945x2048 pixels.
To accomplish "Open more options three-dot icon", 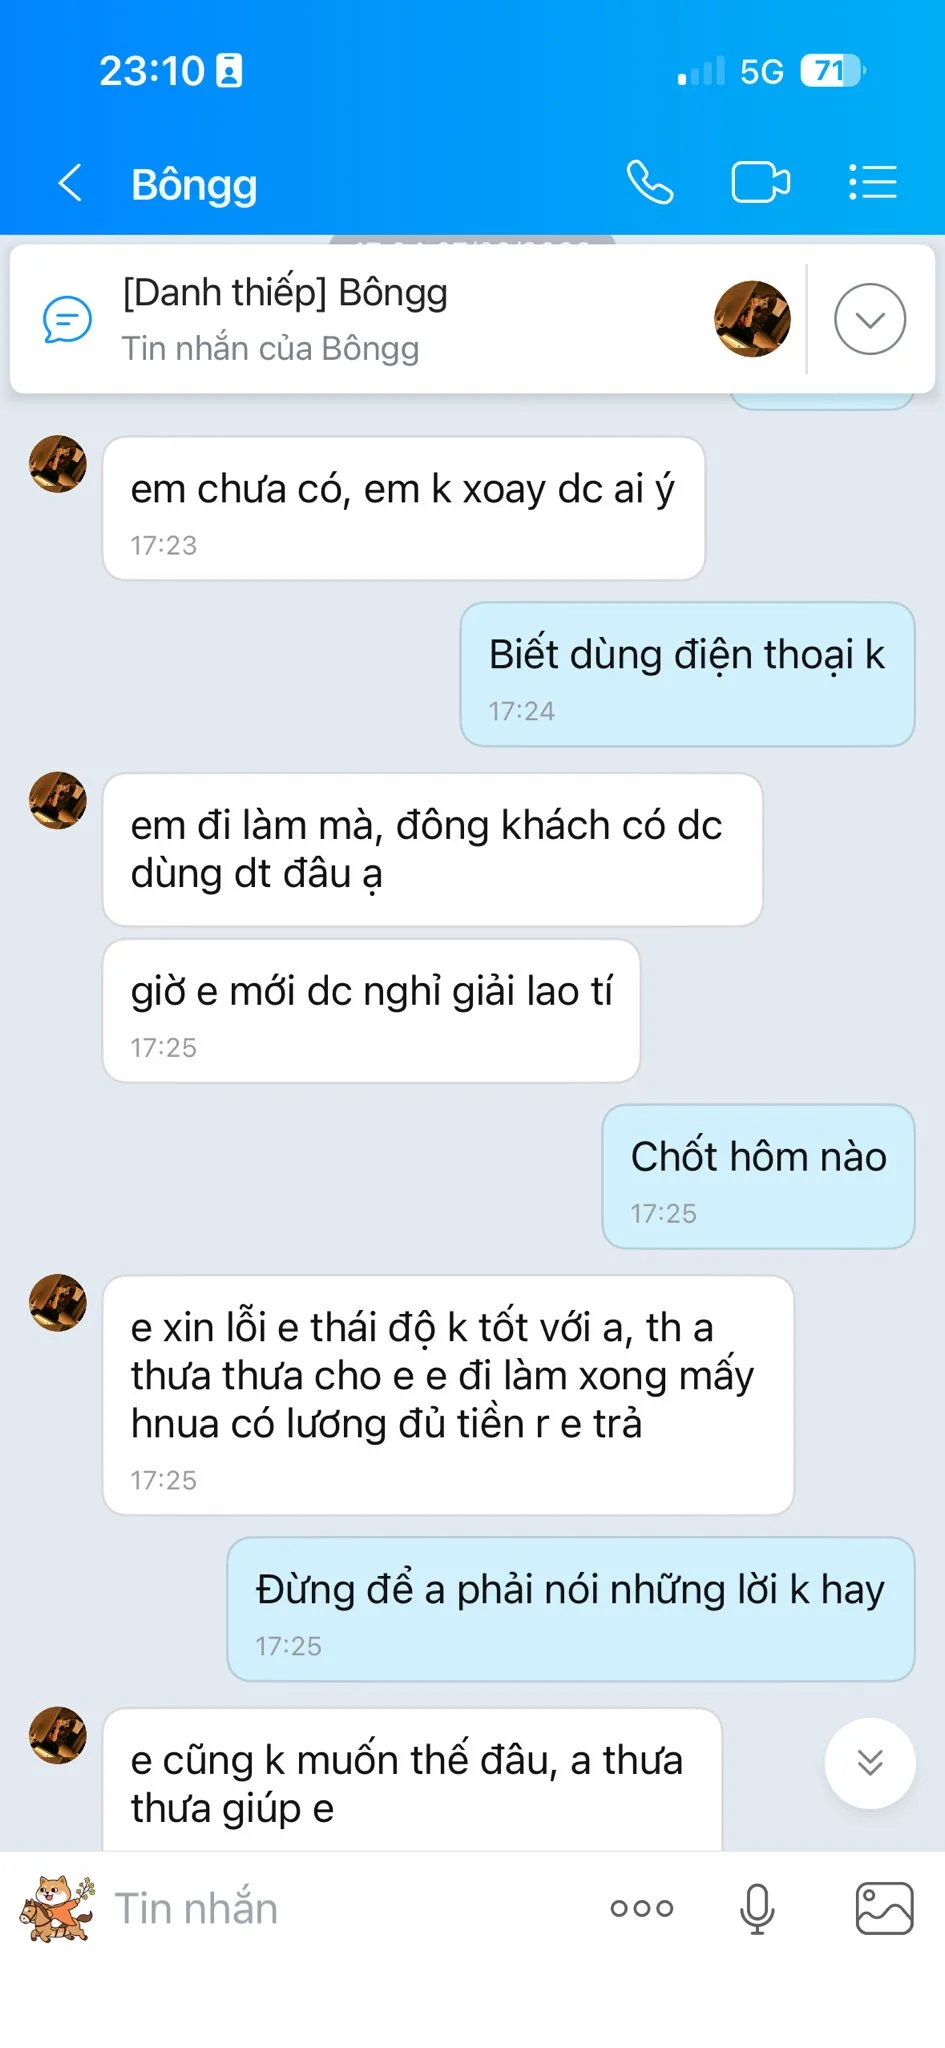I will (x=642, y=1908).
